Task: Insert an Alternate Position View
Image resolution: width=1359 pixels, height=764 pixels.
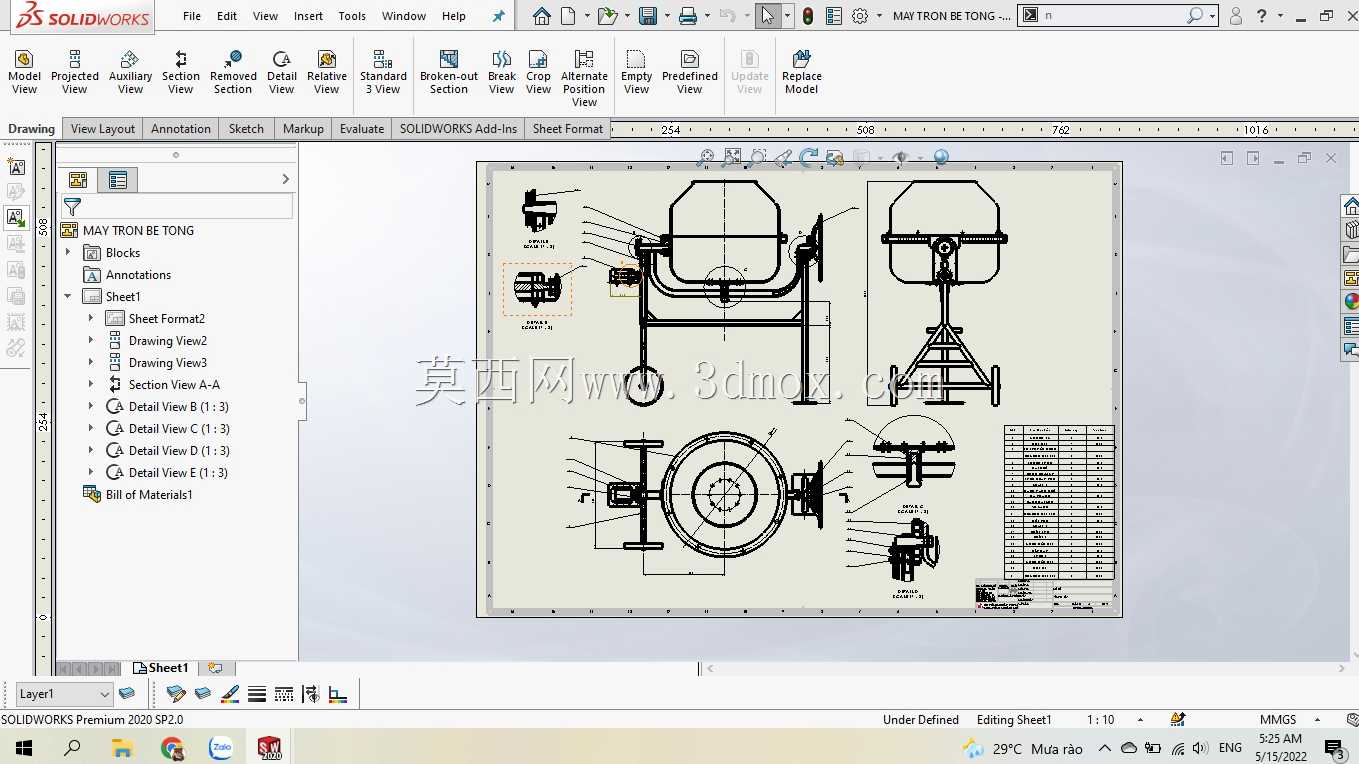Action: pos(584,78)
